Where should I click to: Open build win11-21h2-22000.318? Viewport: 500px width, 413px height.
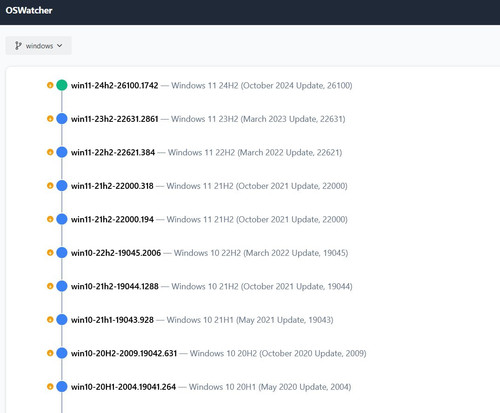click(x=112, y=186)
